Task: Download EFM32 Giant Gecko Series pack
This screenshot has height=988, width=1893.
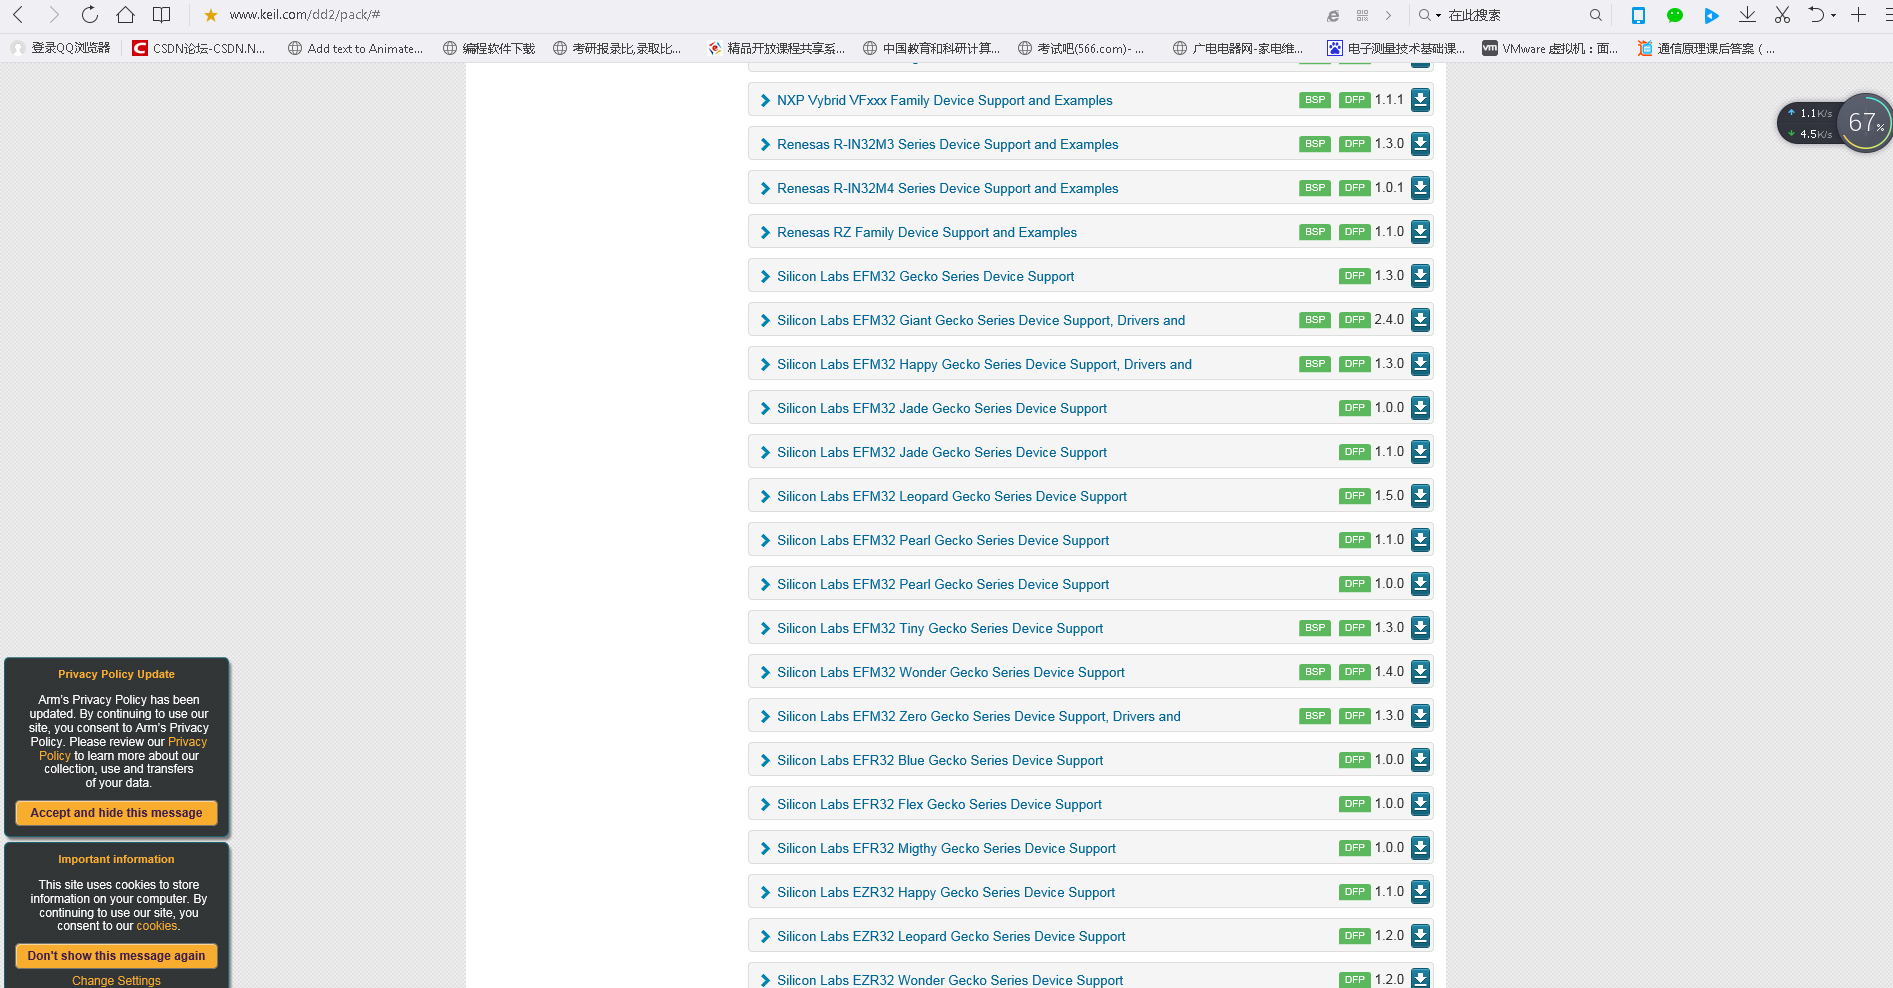Action: 1420,320
